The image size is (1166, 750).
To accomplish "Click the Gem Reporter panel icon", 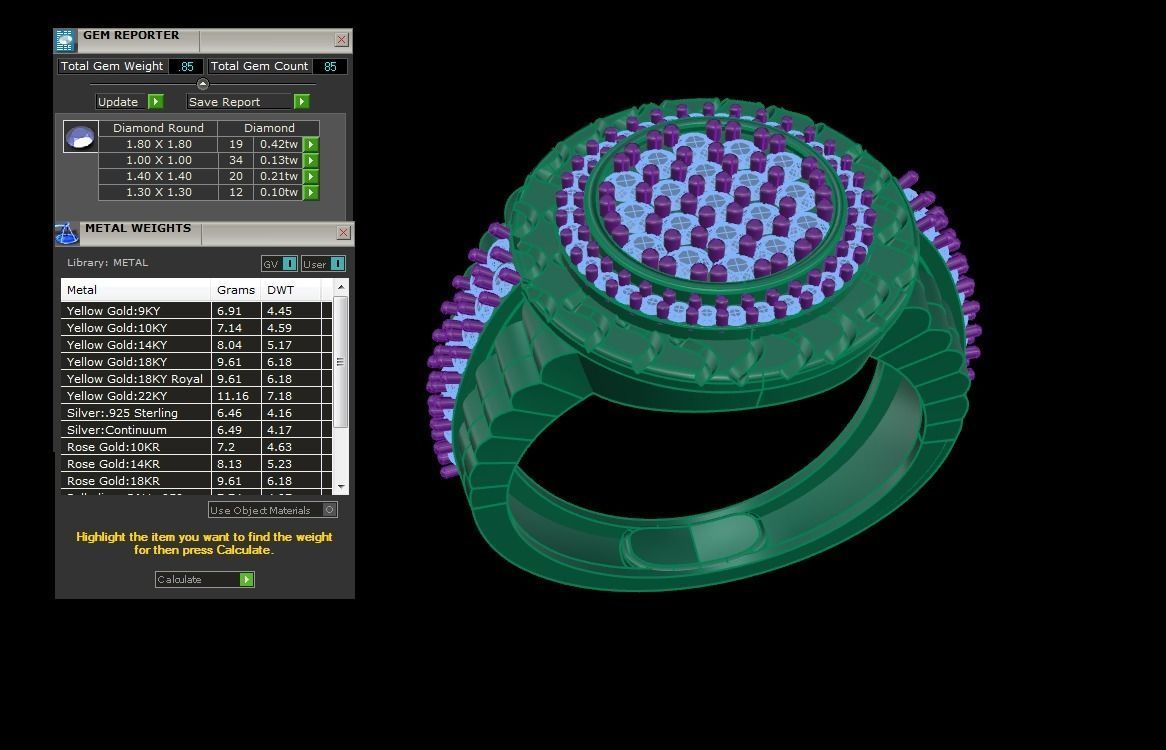I will point(65,40).
